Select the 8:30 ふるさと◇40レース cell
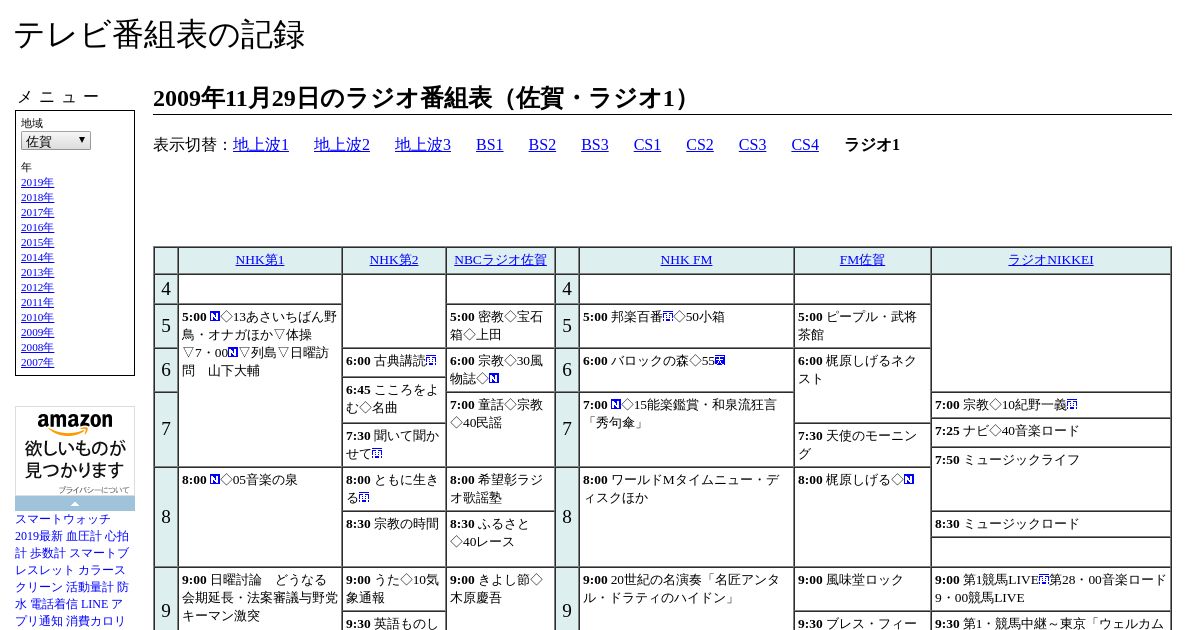The image size is (1200, 630). tap(500, 539)
